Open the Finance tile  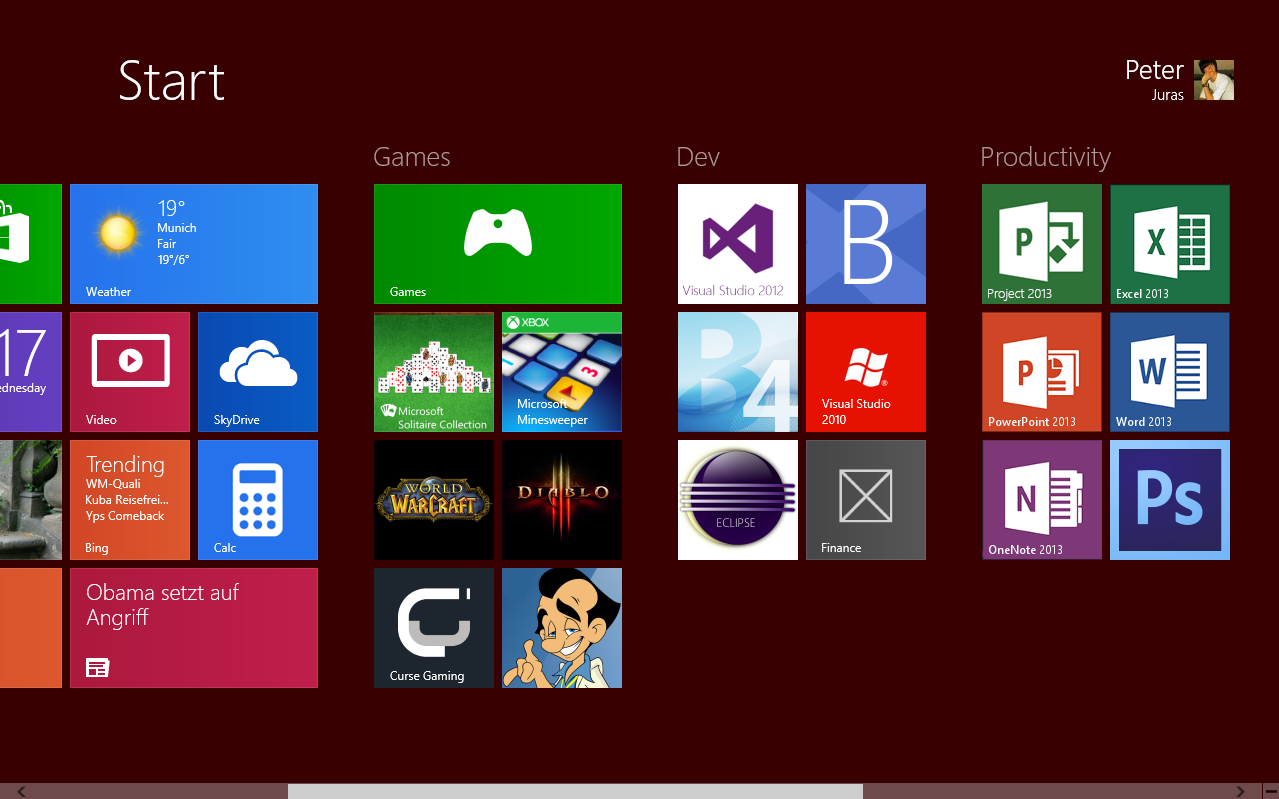(x=866, y=500)
